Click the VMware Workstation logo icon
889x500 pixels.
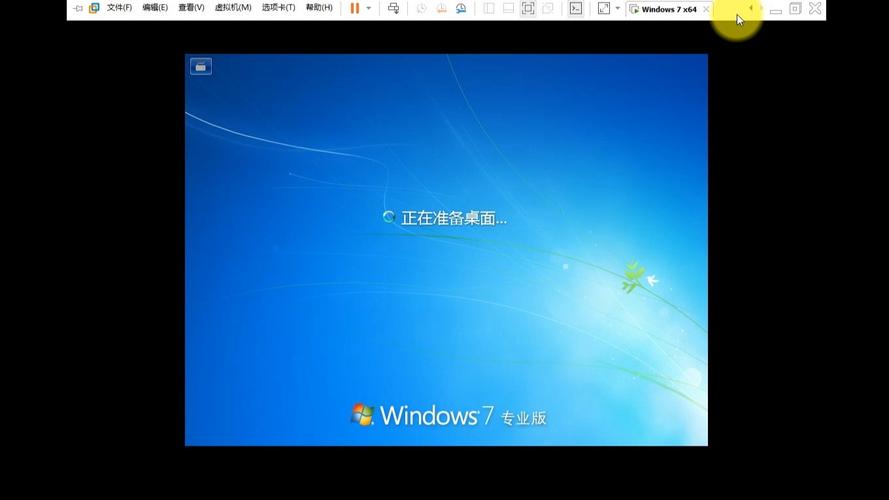[94, 8]
